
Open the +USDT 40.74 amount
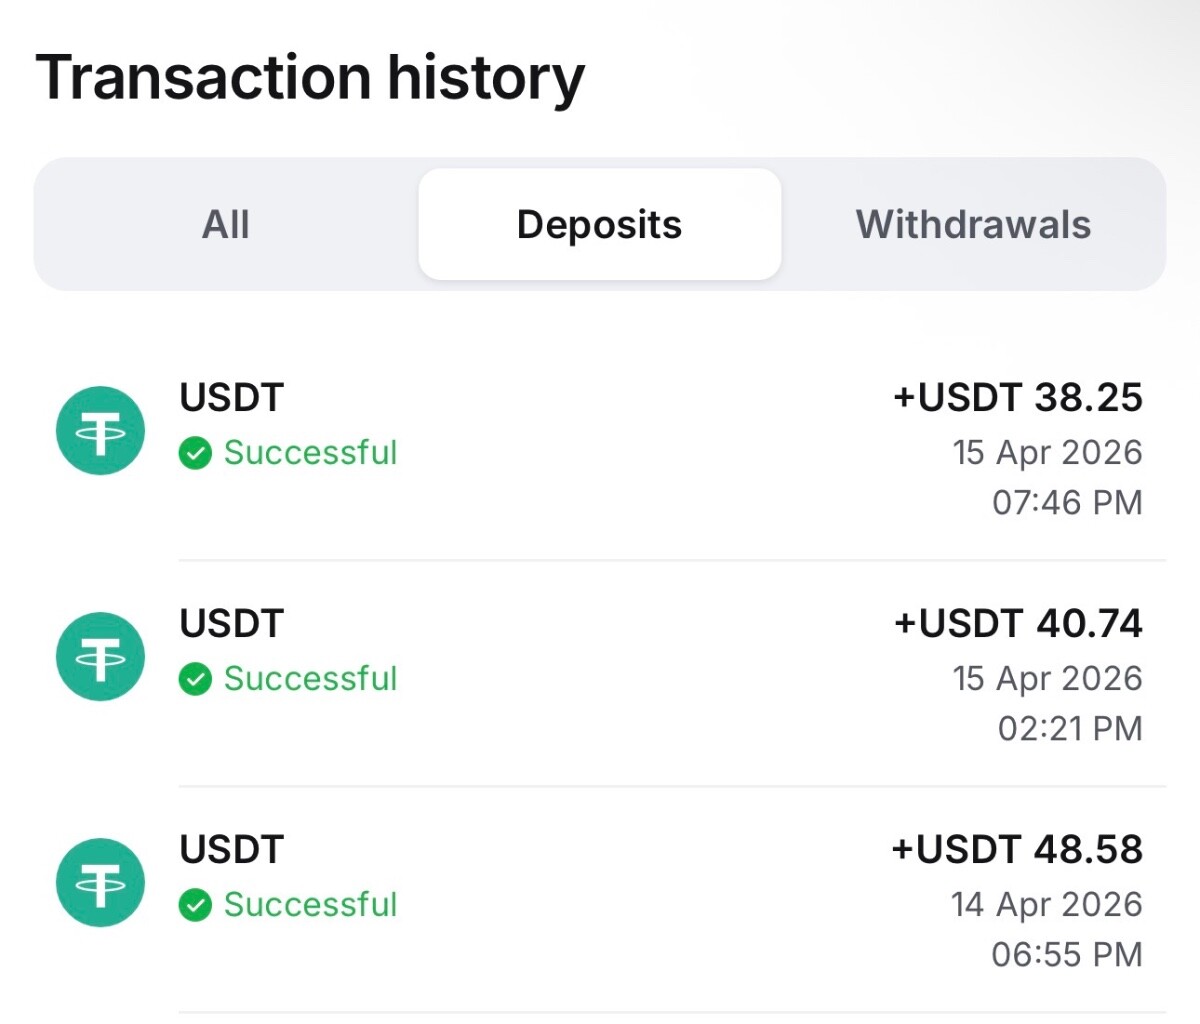(1018, 624)
